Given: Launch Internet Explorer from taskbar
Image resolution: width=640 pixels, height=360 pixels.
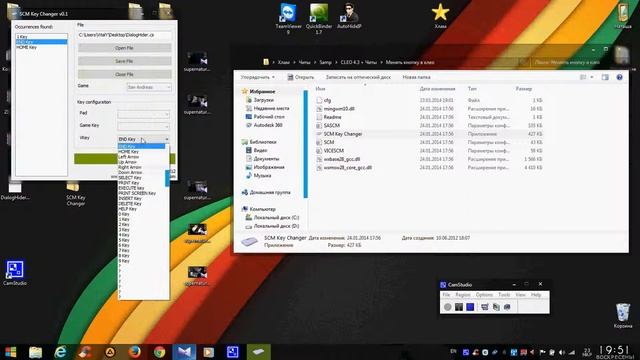Looking at the screenshot, I should (60, 352).
